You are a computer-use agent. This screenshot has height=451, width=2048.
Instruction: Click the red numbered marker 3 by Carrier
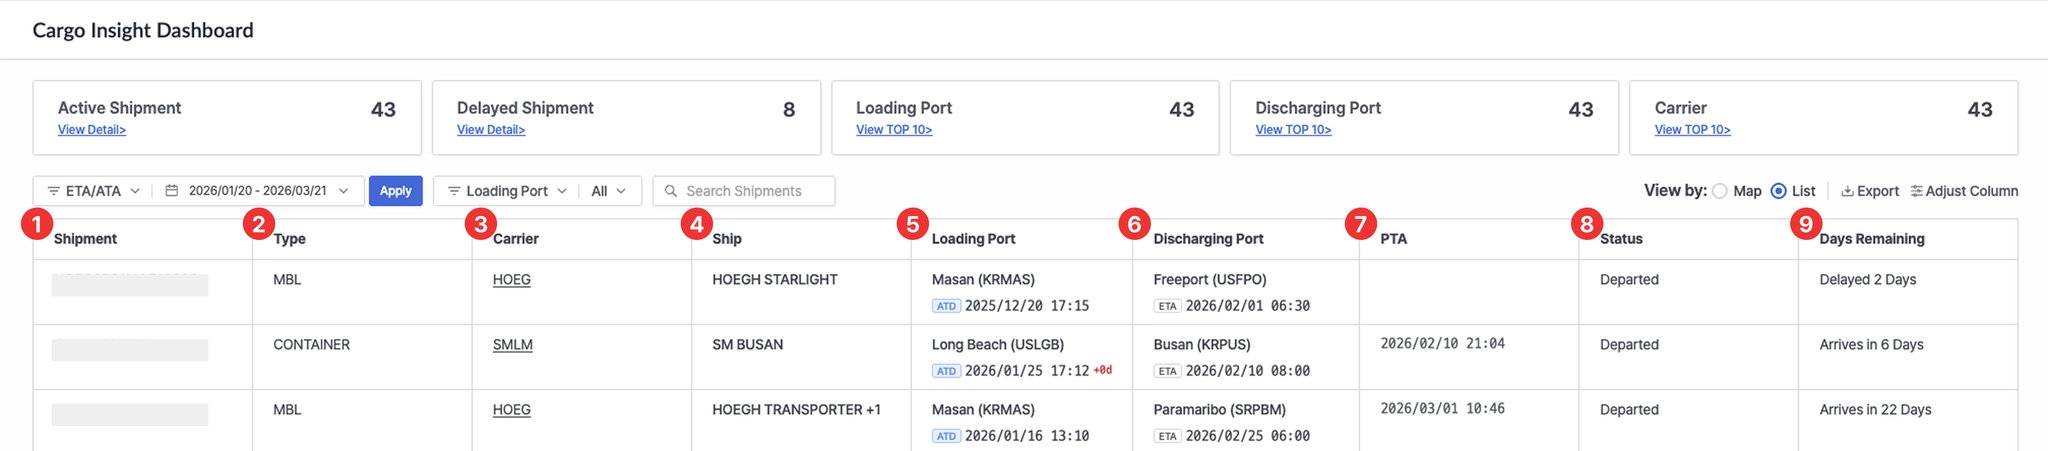click(481, 223)
